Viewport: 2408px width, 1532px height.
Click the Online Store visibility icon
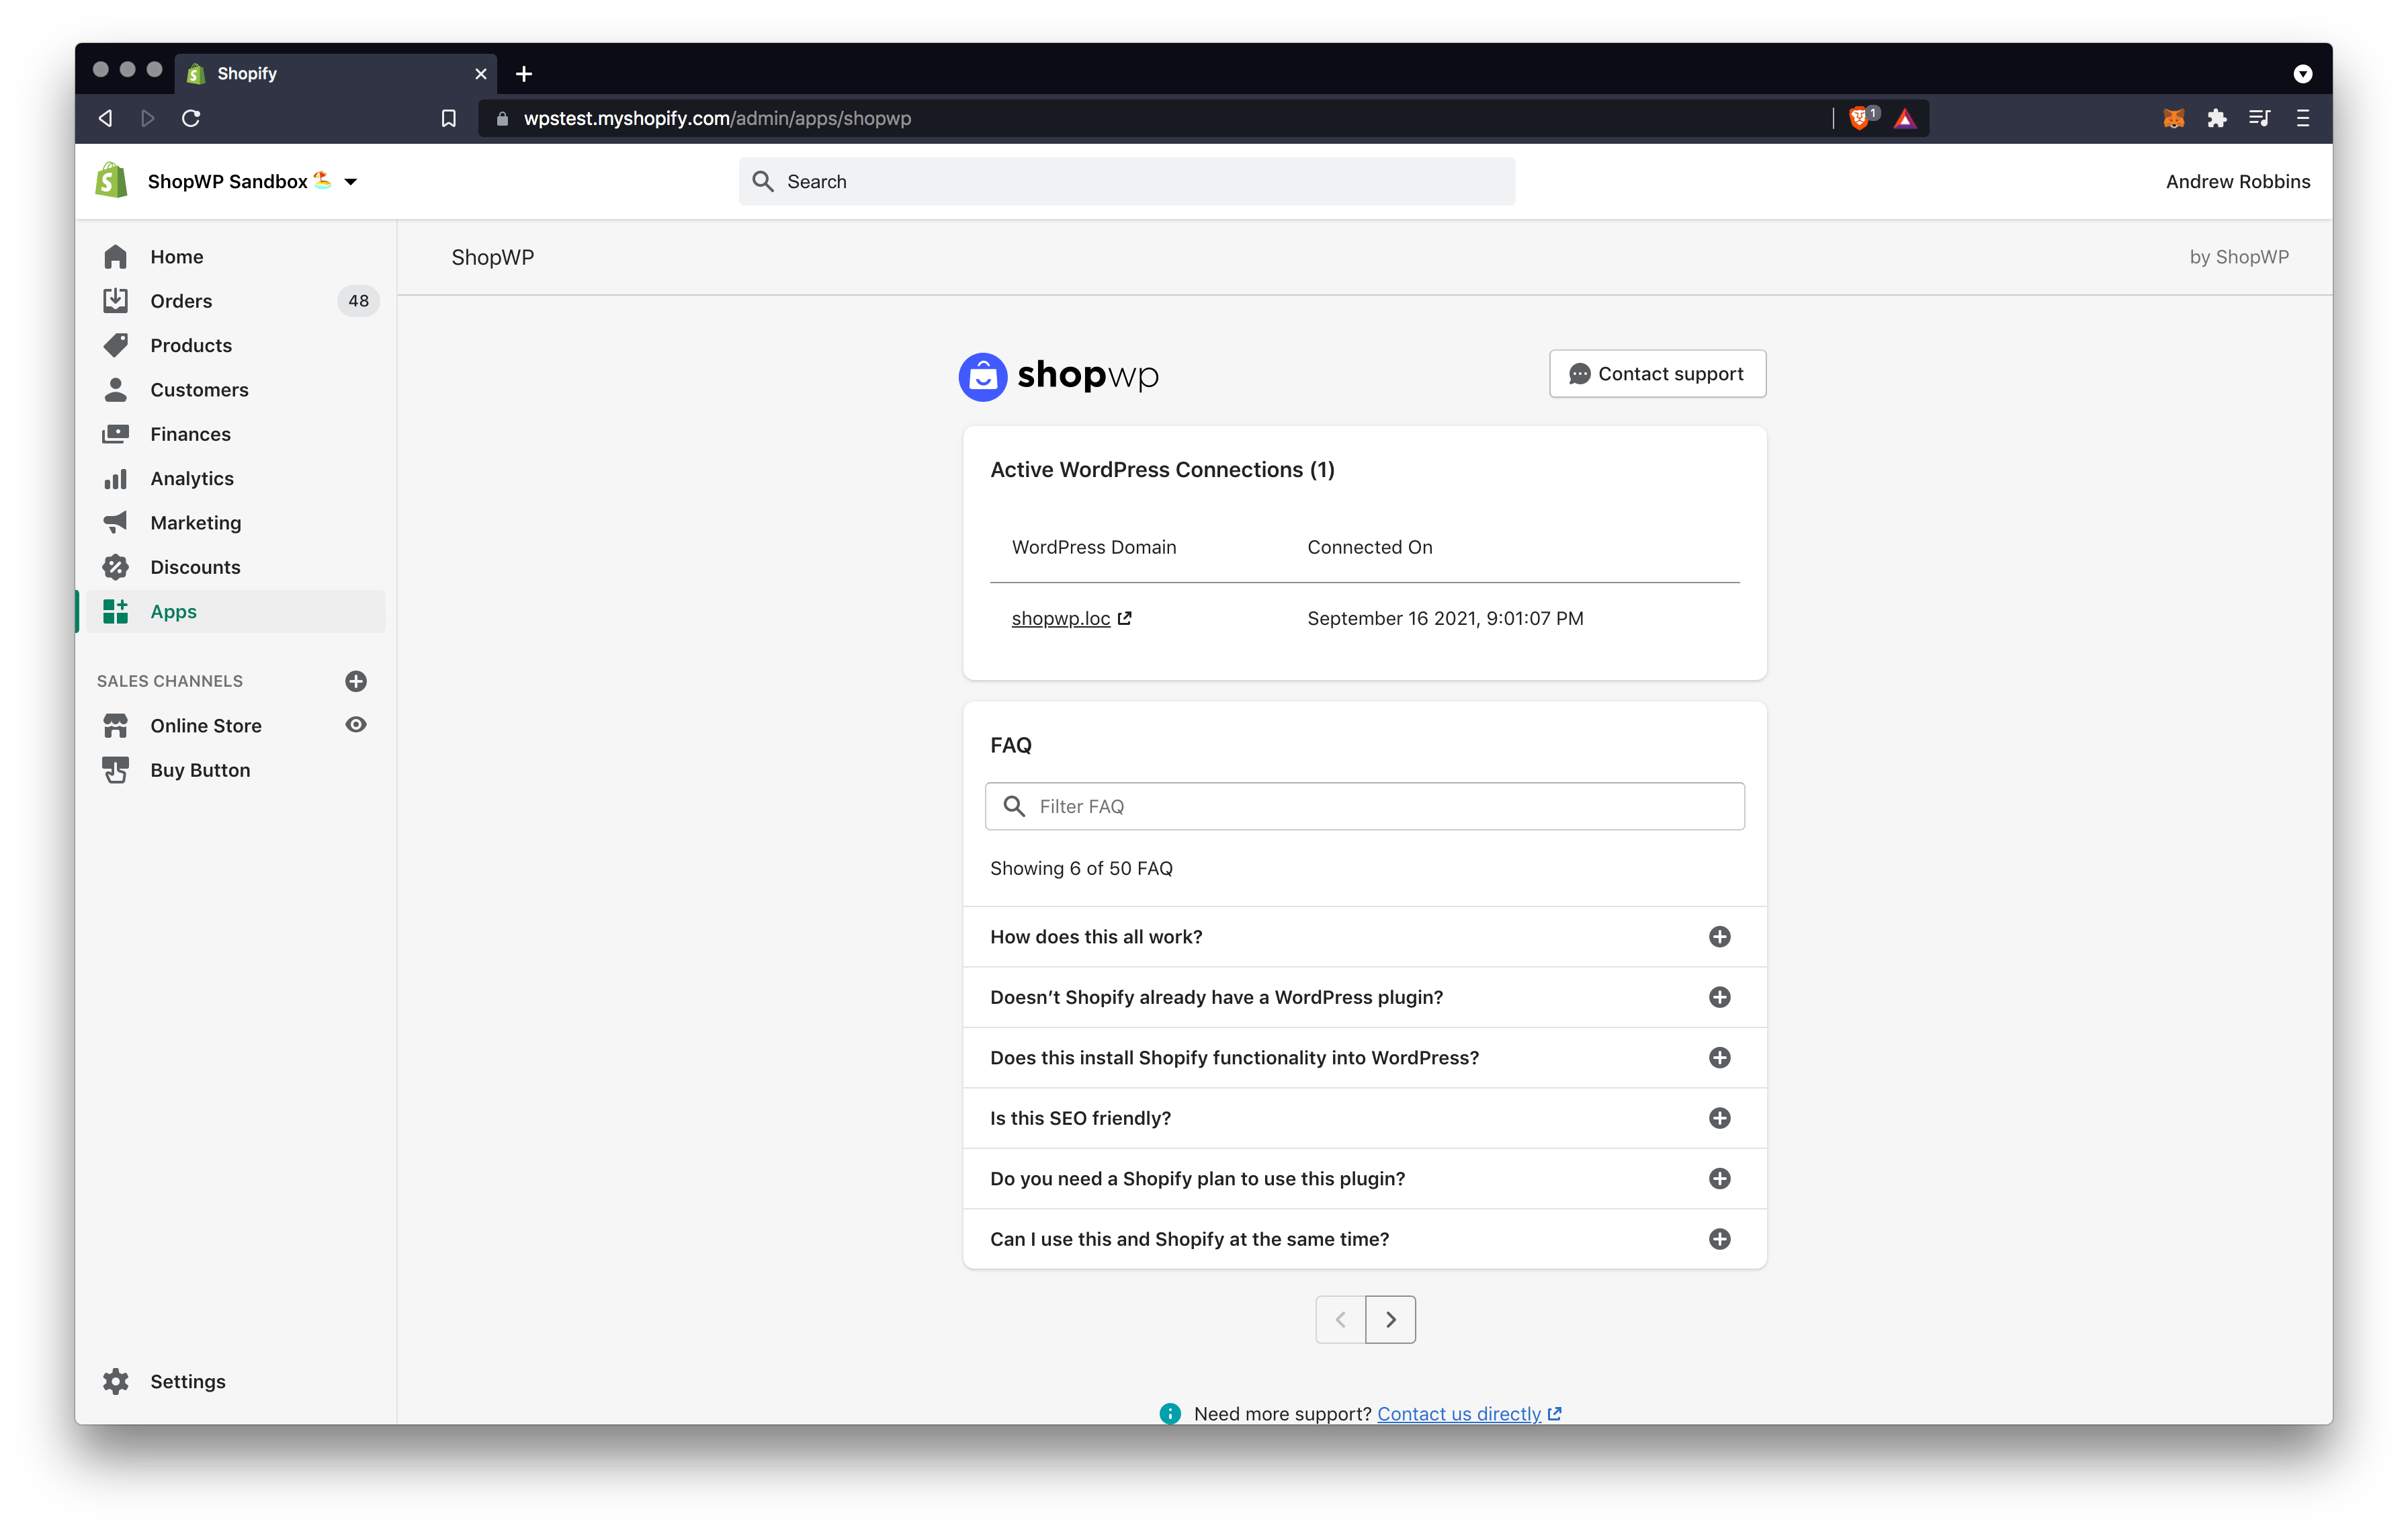(358, 723)
